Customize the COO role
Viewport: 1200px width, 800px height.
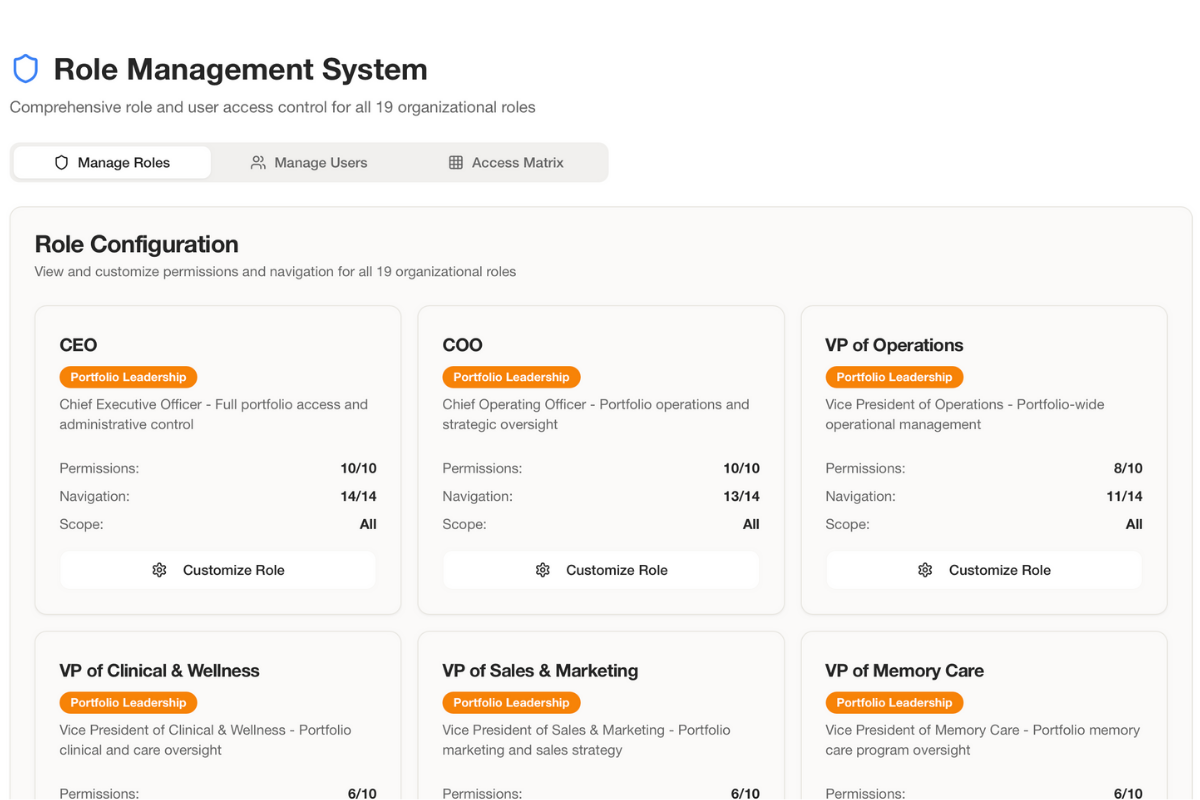point(601,569)
